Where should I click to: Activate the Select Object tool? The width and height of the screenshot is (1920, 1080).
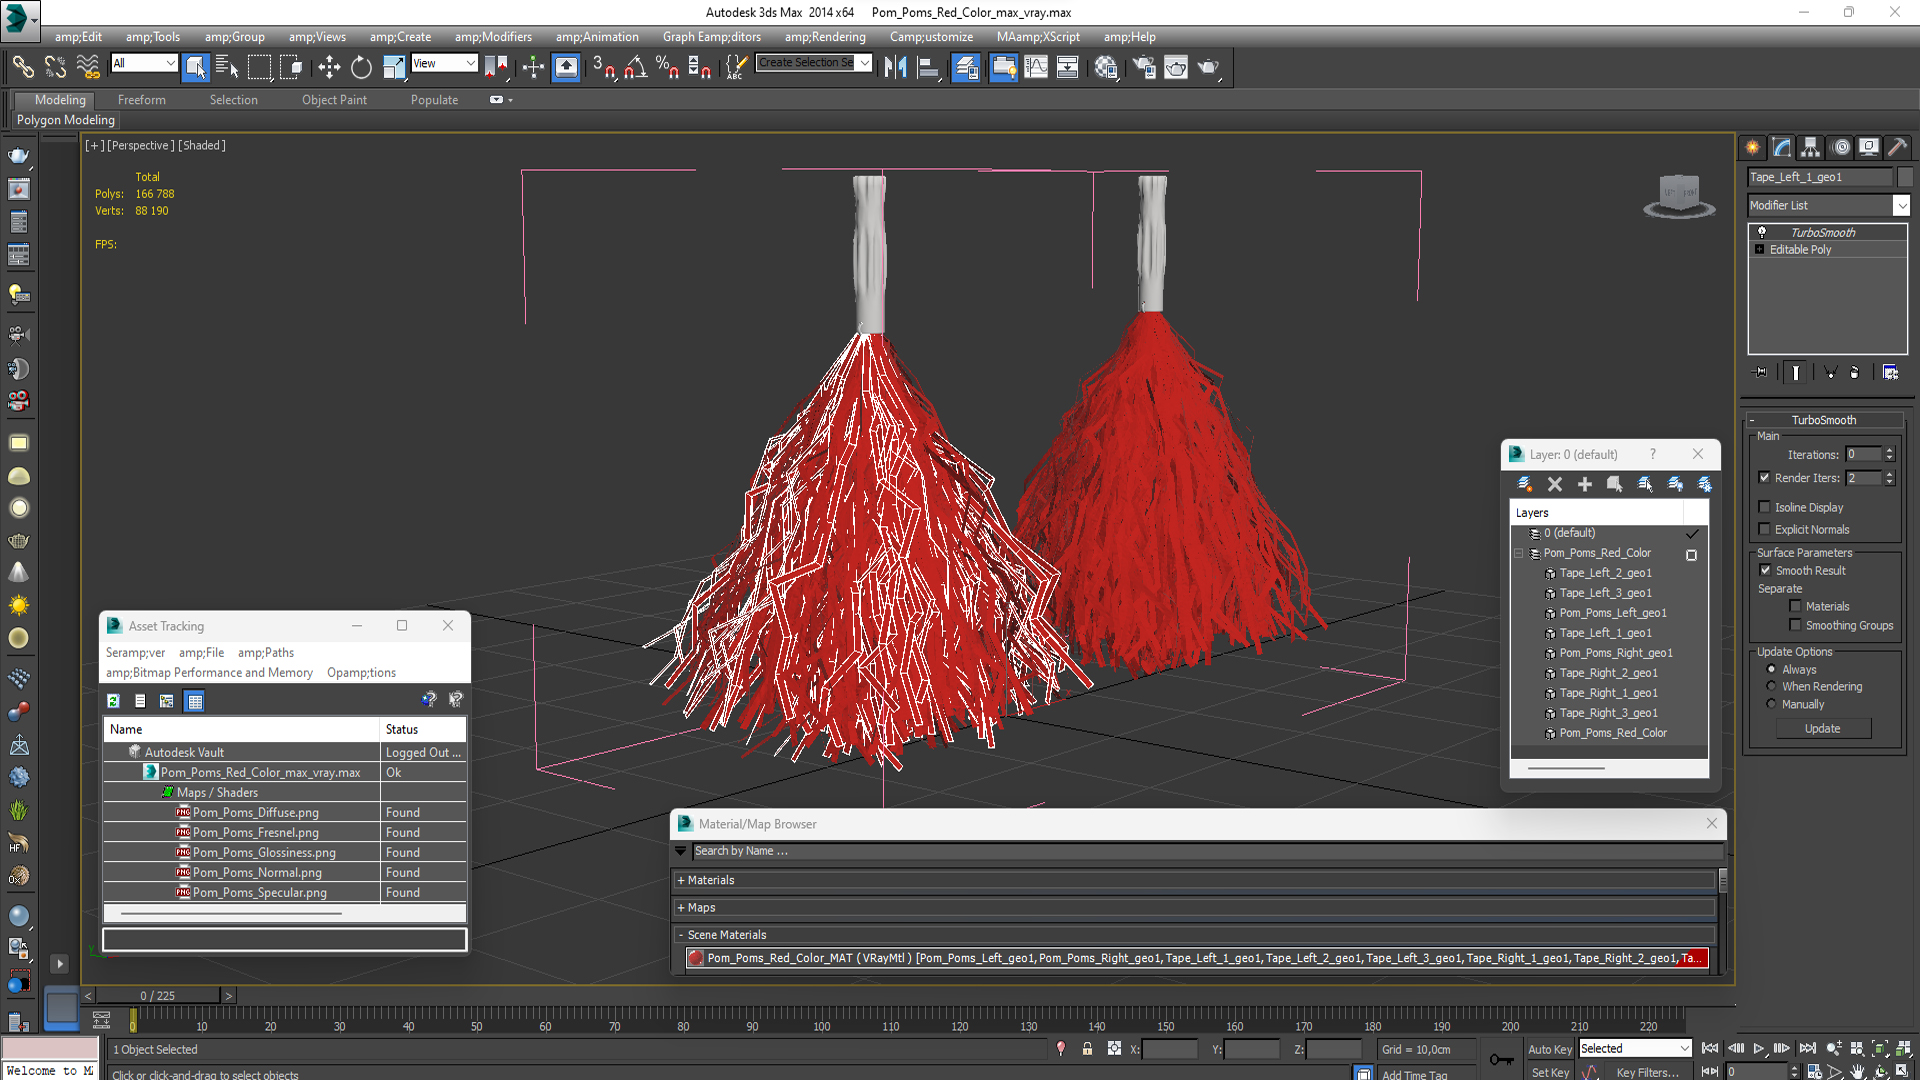pyautogui.click(x=196, y=67)
